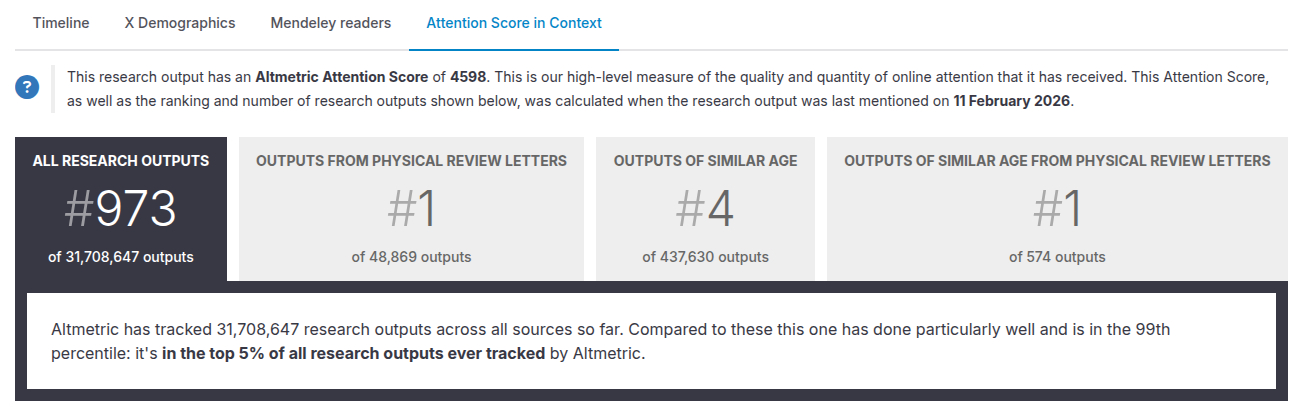This screenshot has height=420, width=1298.
Task: Click the Attention Score in Context tab
Action: click(514, 23)
